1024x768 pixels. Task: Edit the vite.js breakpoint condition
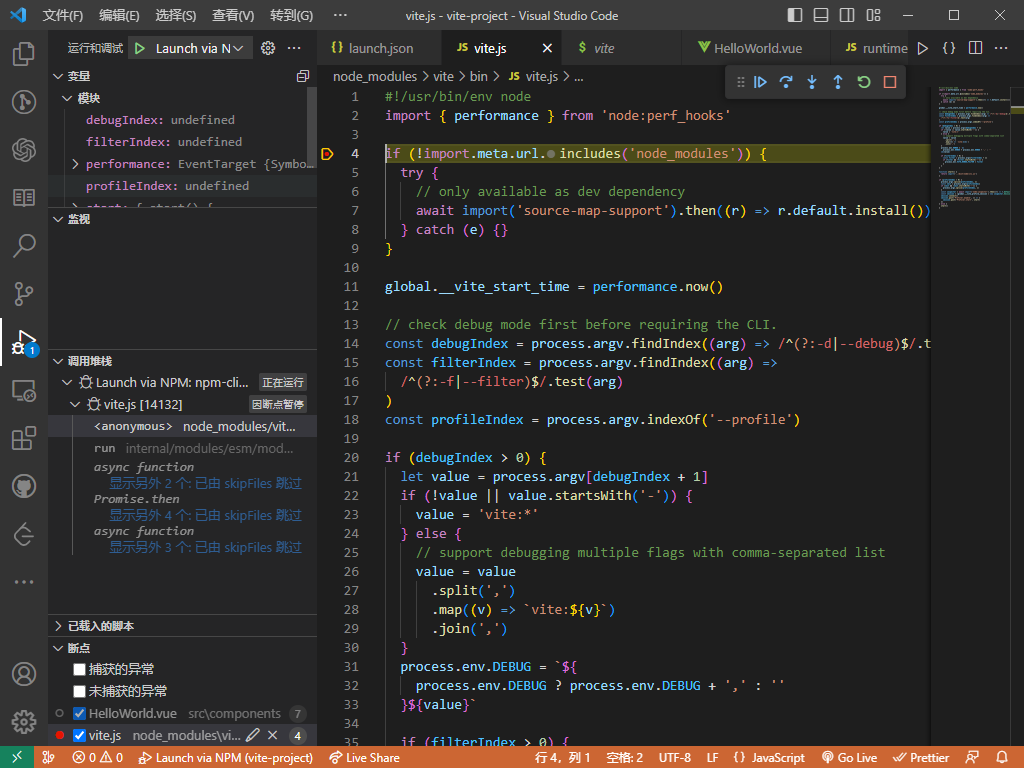(253, 735)
